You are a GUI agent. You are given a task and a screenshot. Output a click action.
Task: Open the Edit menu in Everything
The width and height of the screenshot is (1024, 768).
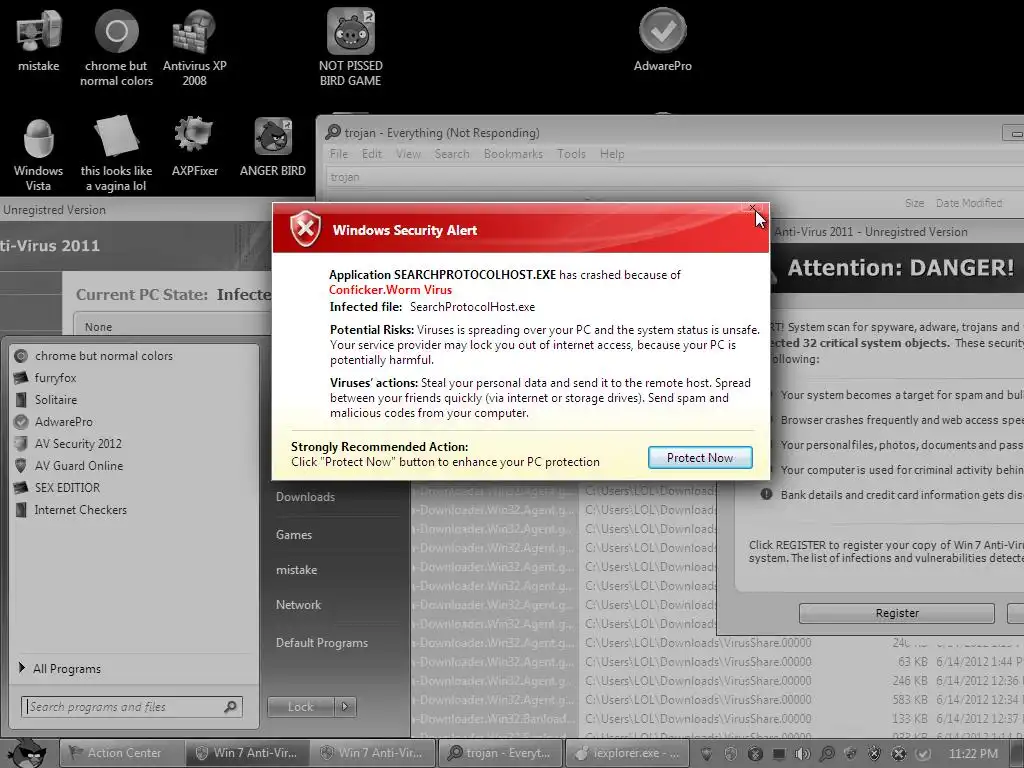tap(372, 154)
